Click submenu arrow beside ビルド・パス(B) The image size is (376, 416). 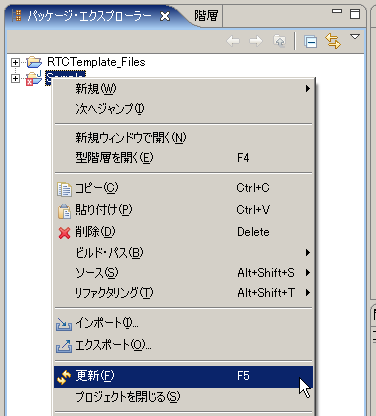tap(308, 253)
